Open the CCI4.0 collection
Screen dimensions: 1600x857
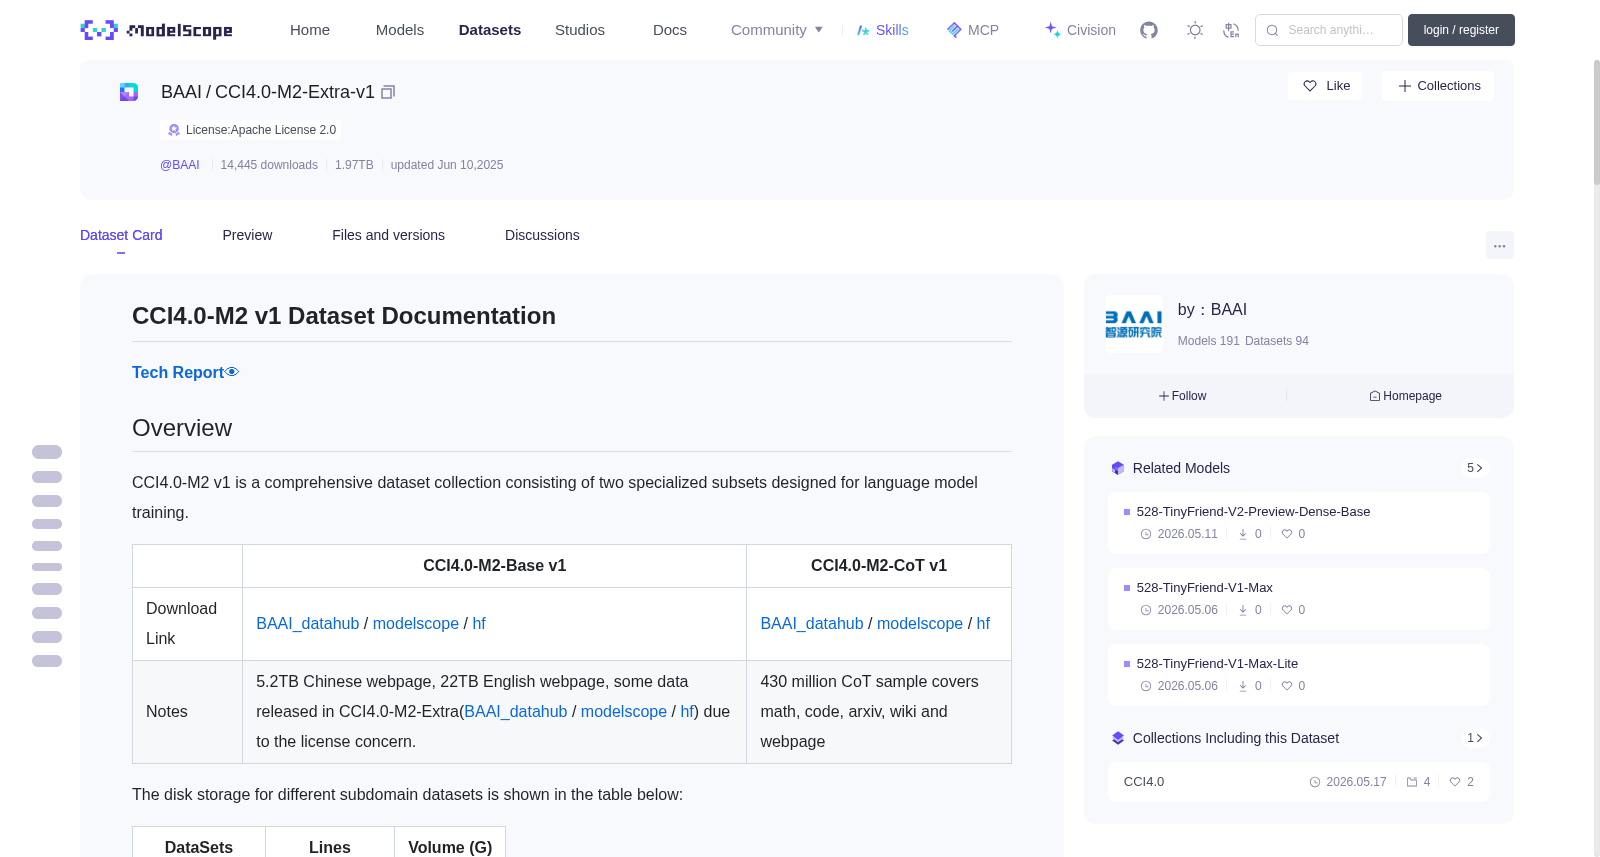[1298, 782]
